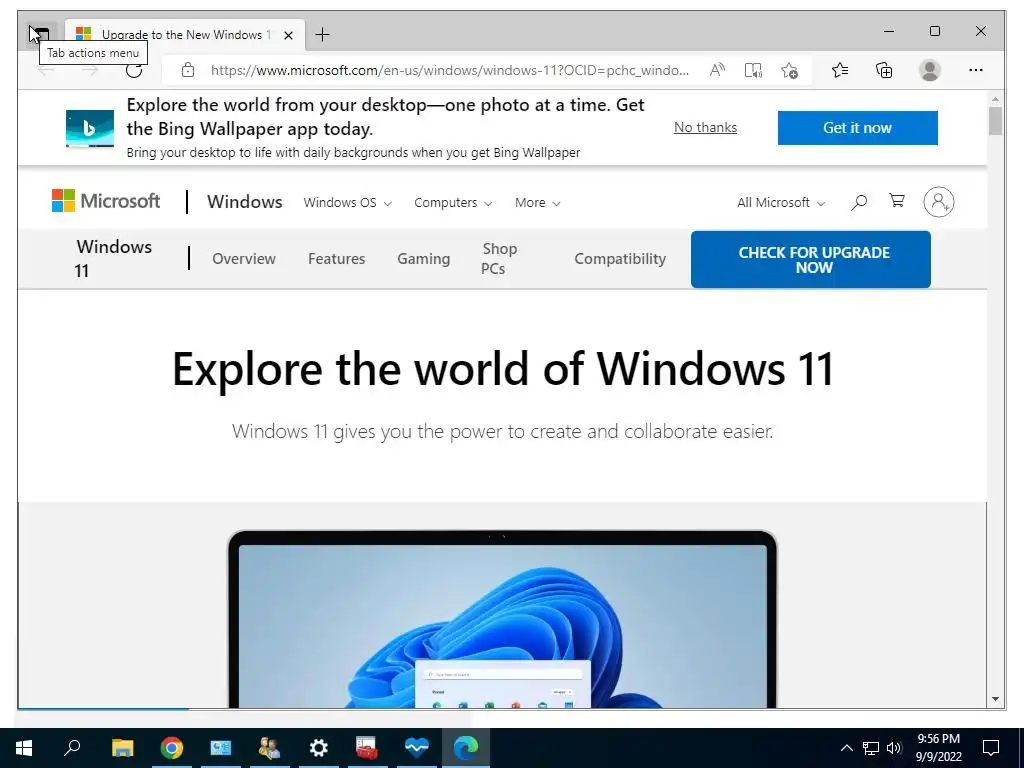
Task: Refresh the page with the reload icon
Action: (134, 70)
